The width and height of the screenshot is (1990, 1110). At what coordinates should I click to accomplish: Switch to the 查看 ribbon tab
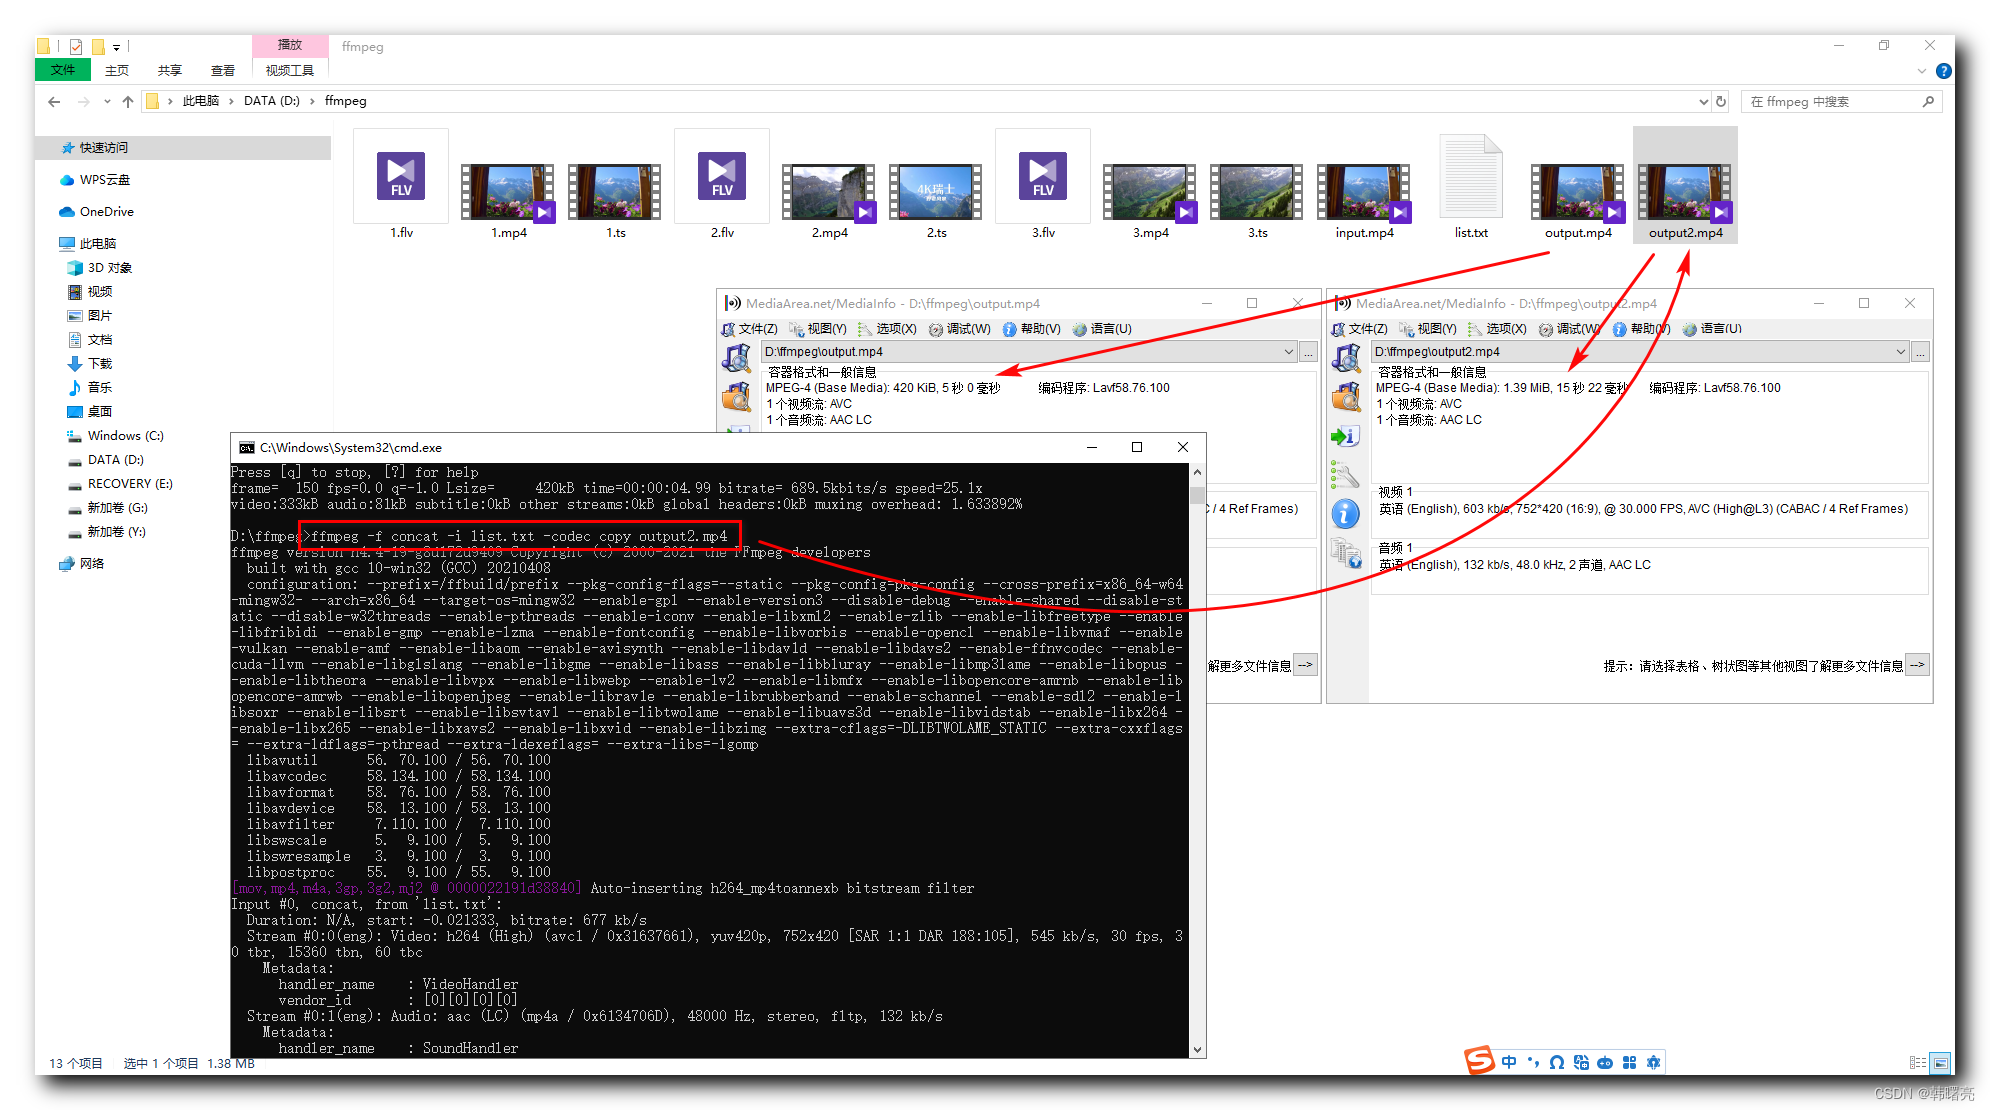pyautogui.click(x=222, y=71)
